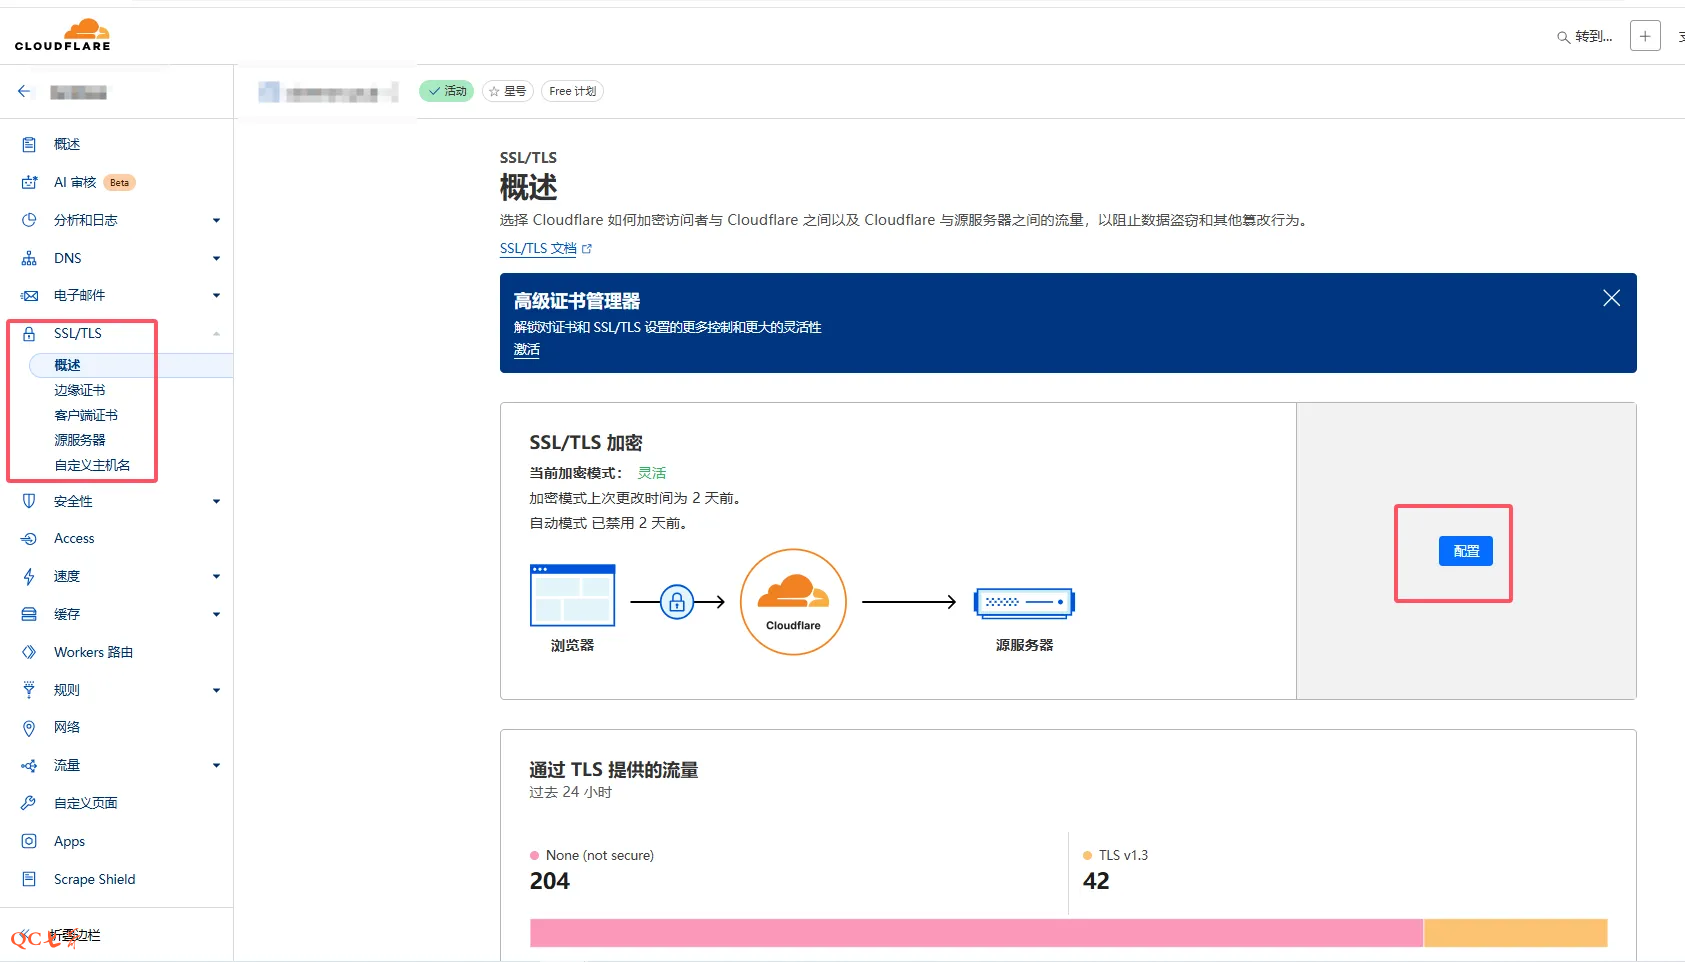Toggle the 星号 star badge

point(508,91)
